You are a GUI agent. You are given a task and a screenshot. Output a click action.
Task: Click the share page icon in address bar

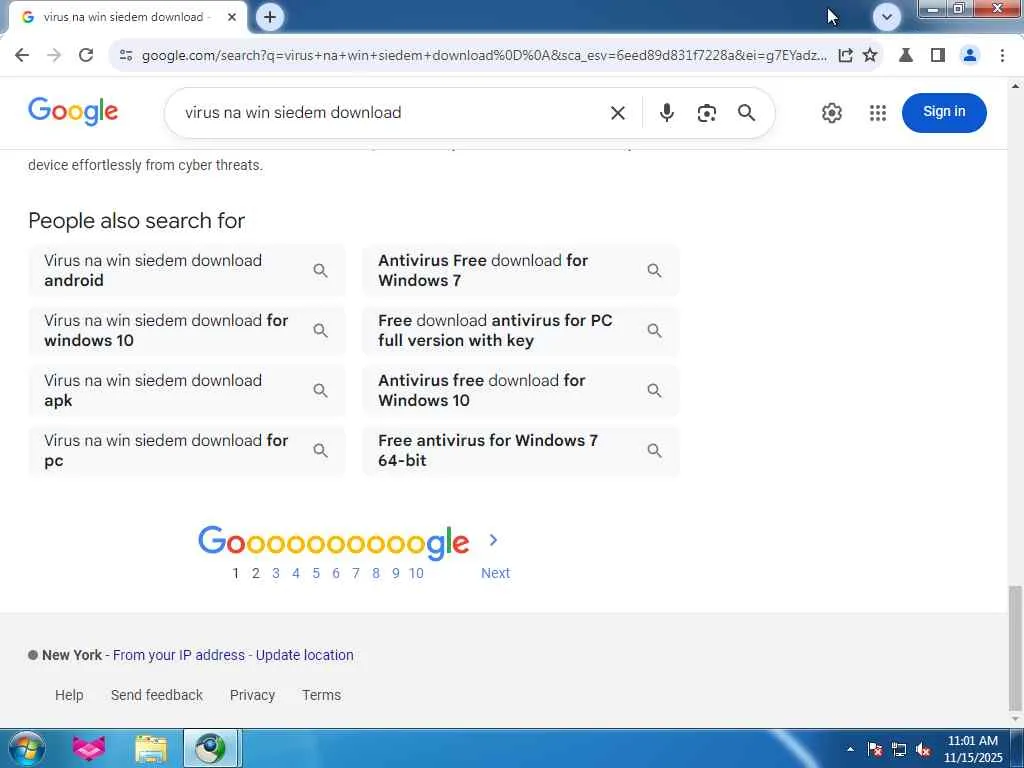tap(845, 55)
